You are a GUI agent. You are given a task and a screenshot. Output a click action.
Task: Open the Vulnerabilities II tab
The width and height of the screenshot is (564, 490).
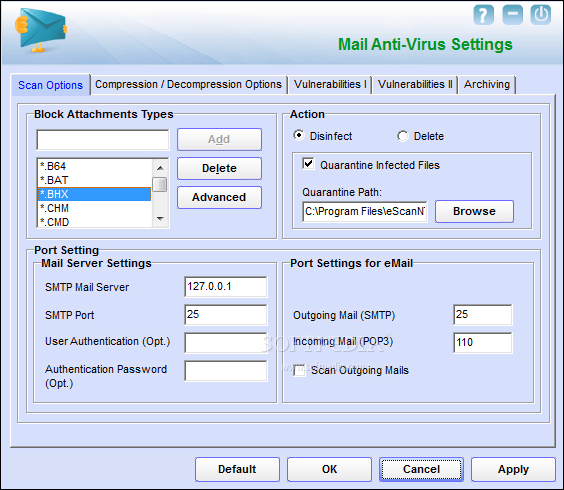pos(415,85)
